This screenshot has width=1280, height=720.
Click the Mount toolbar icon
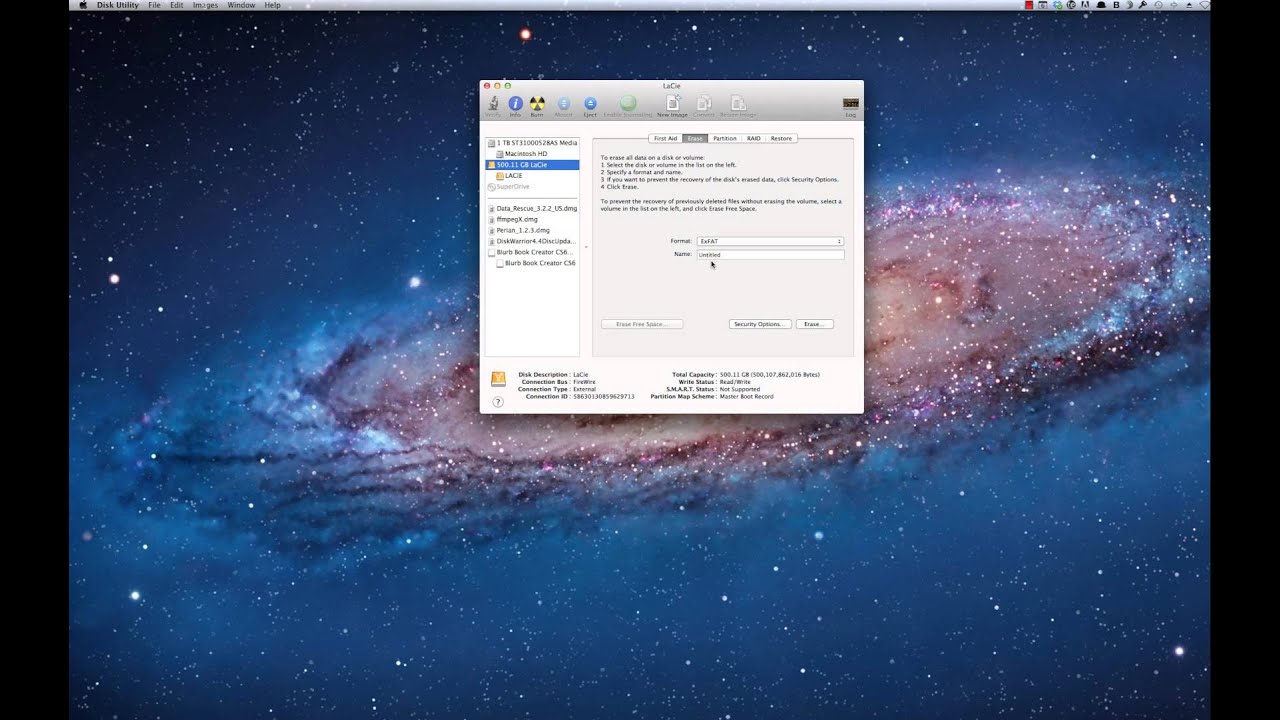pyautogui.click(x=564, y=103)
